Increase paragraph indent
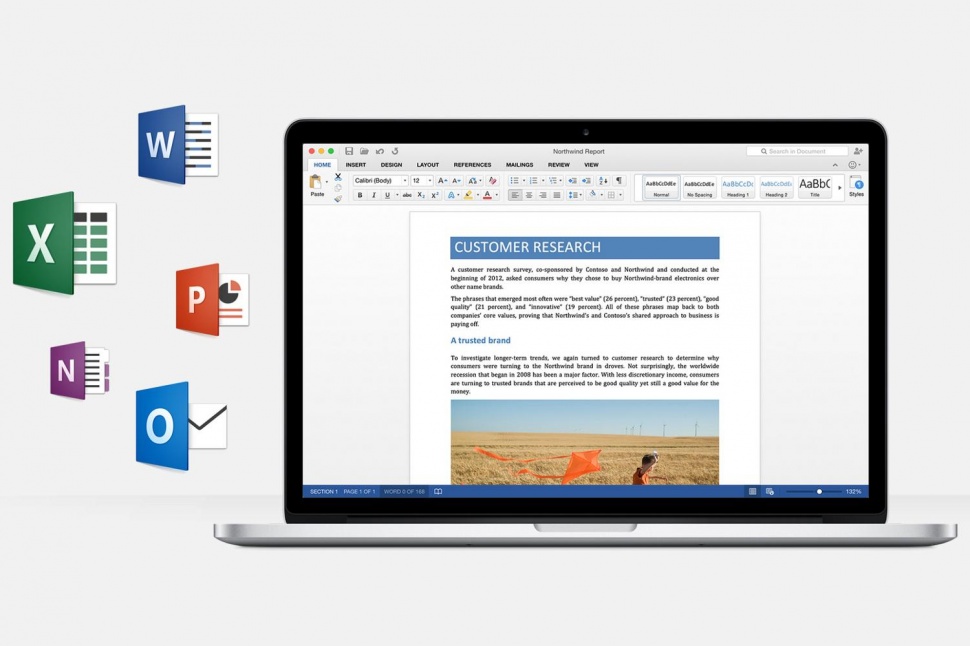970x646 pixels. (x=586, y=181)
